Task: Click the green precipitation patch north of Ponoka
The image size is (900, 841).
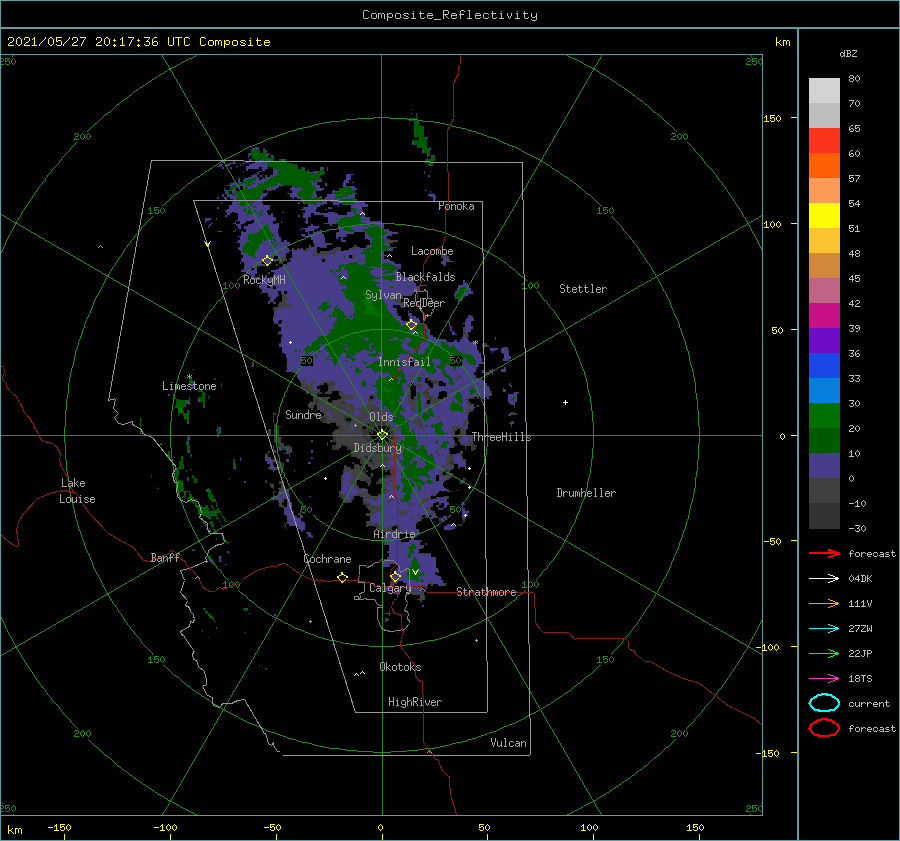Action: click(x=423, y=140)
